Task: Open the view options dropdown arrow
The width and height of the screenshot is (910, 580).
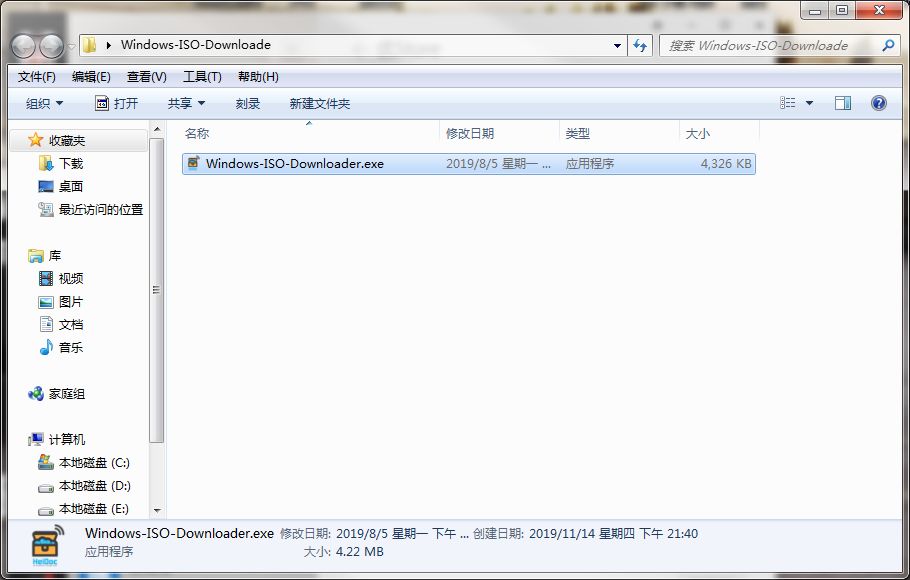Action: coord(809,103)
